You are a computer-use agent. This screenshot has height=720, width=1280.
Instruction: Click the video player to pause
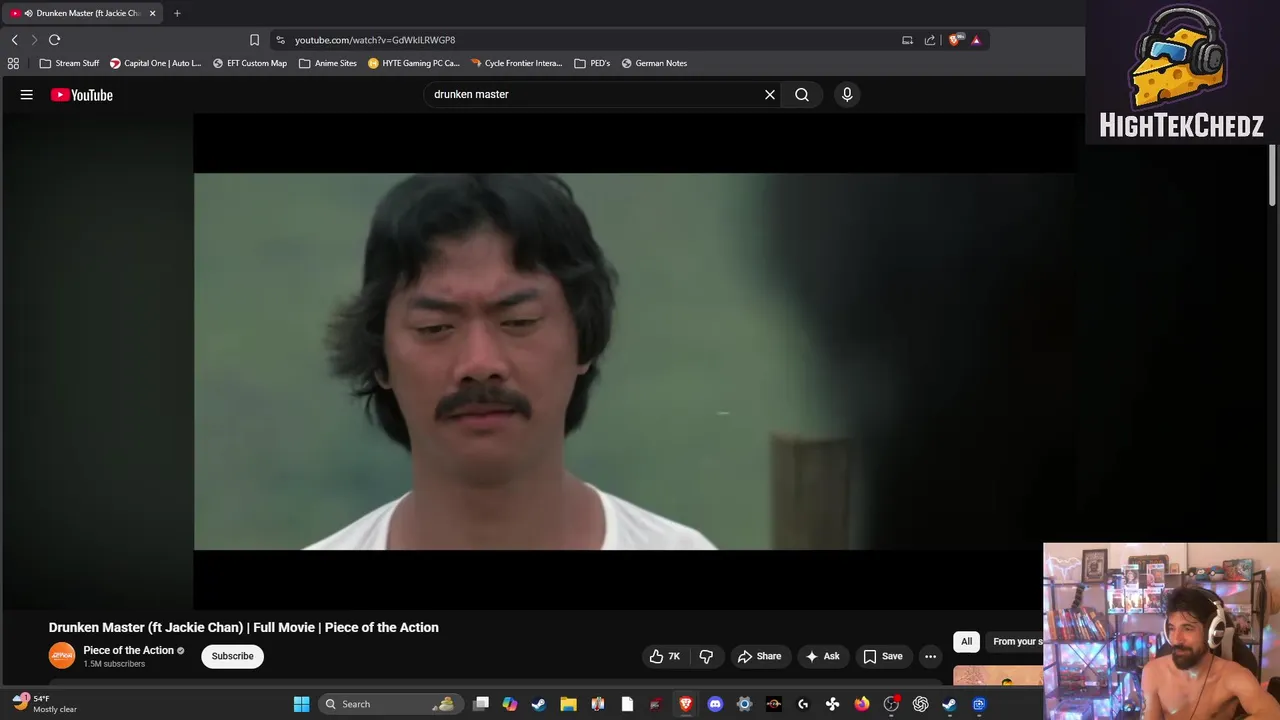635,361
